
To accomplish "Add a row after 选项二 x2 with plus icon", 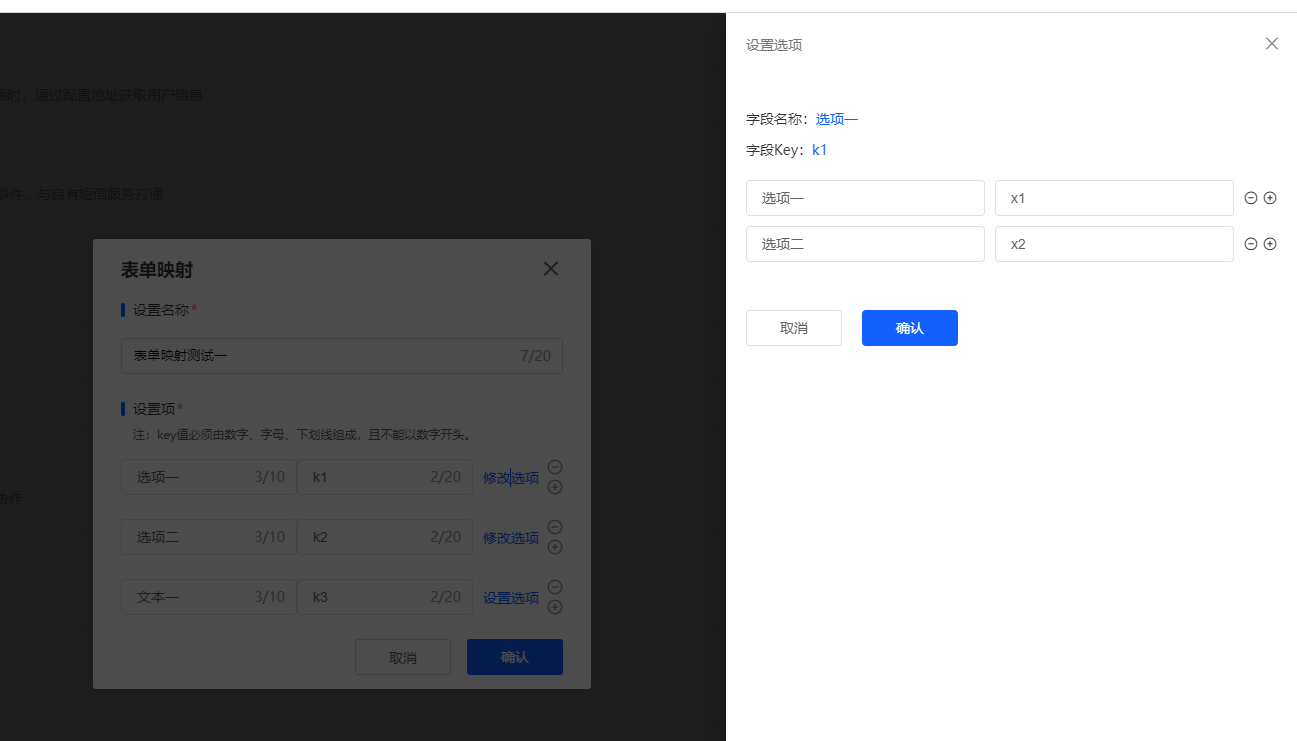I will point(1270,244).
